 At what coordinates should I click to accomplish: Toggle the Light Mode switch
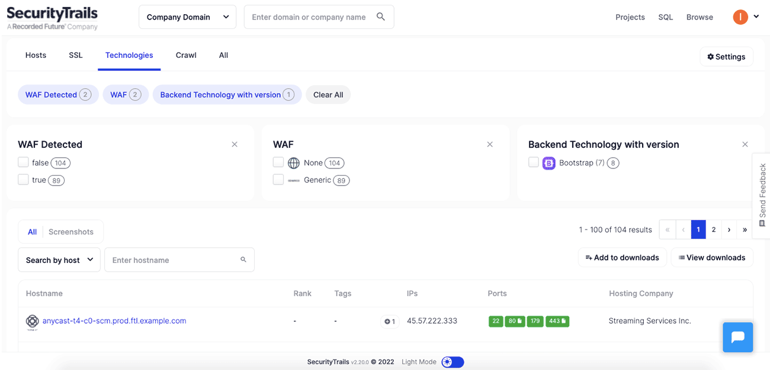[452, 362]
